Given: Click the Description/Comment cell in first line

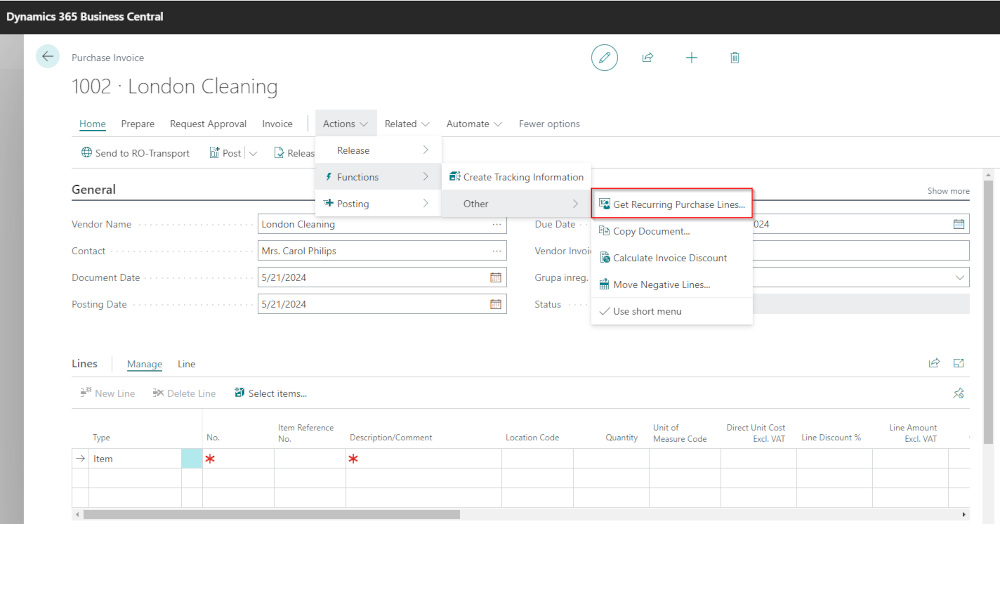Looking at the screenshot, I should pos(423,458).
